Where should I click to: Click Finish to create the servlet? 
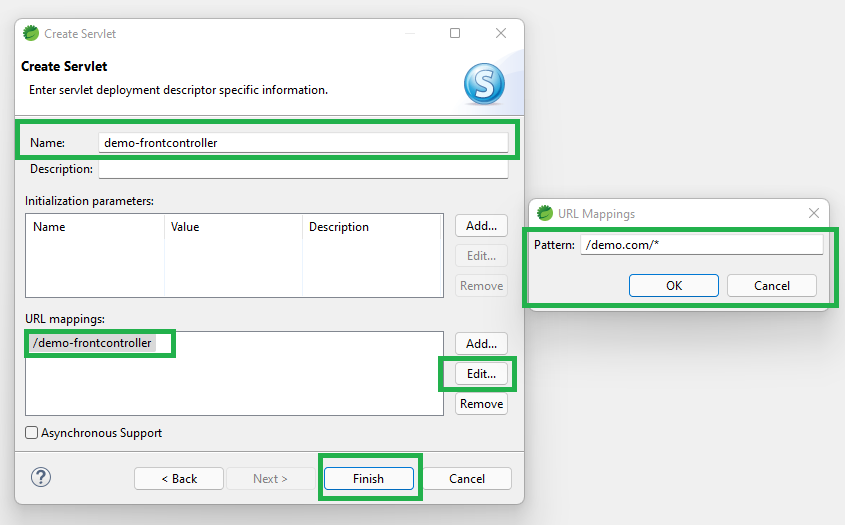tap(369, 479)
